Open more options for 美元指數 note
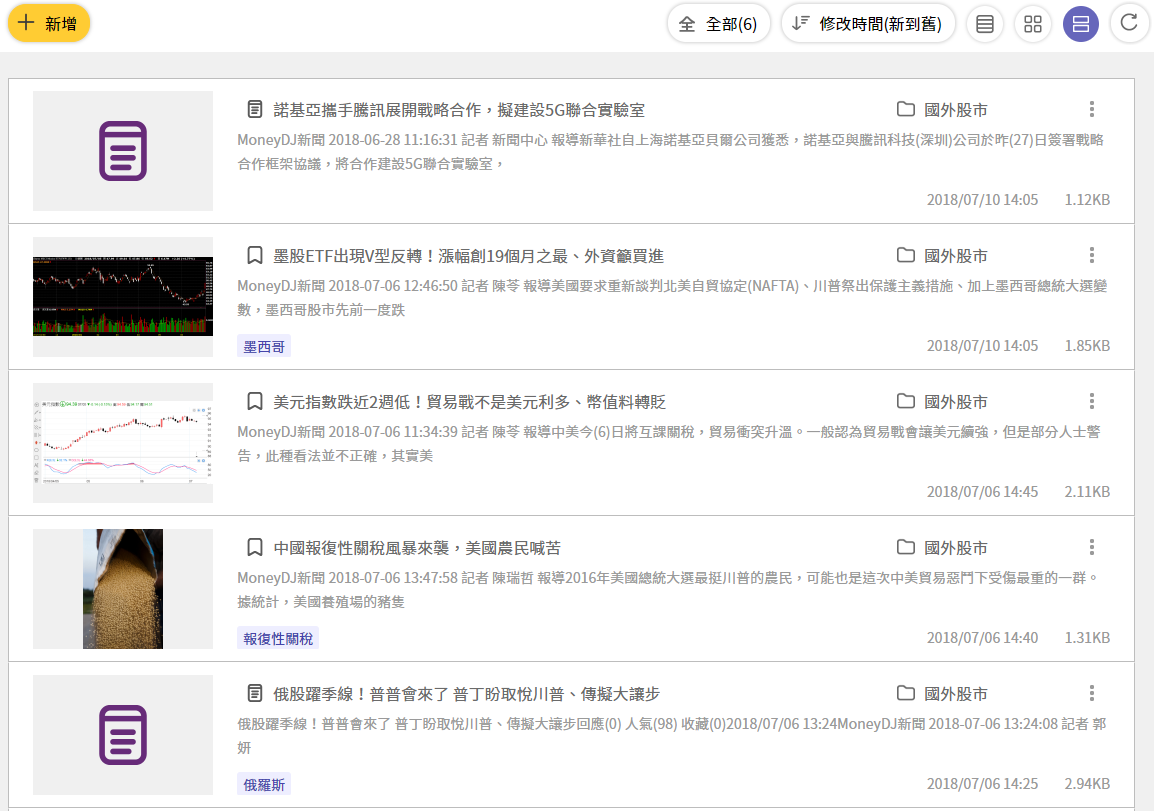 pos(1091,401)
